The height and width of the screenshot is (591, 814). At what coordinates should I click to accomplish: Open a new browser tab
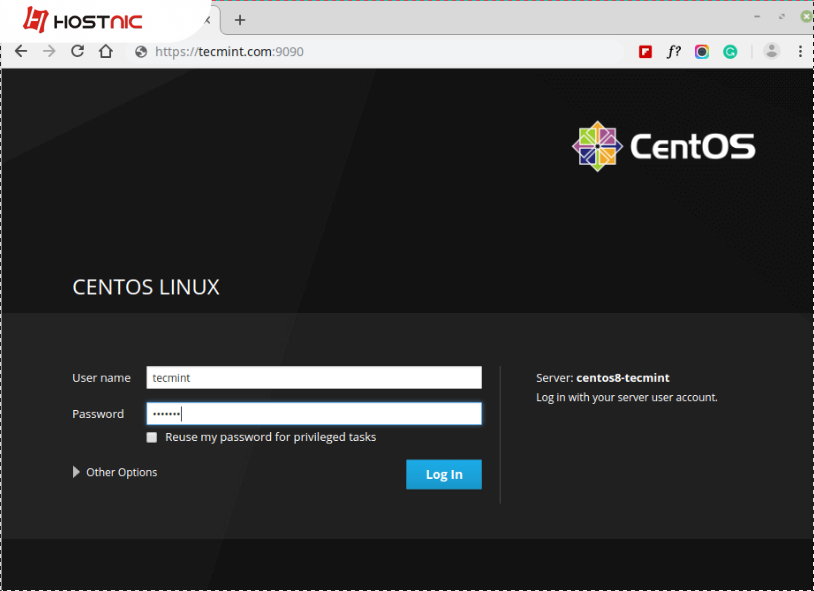point(239,20)
